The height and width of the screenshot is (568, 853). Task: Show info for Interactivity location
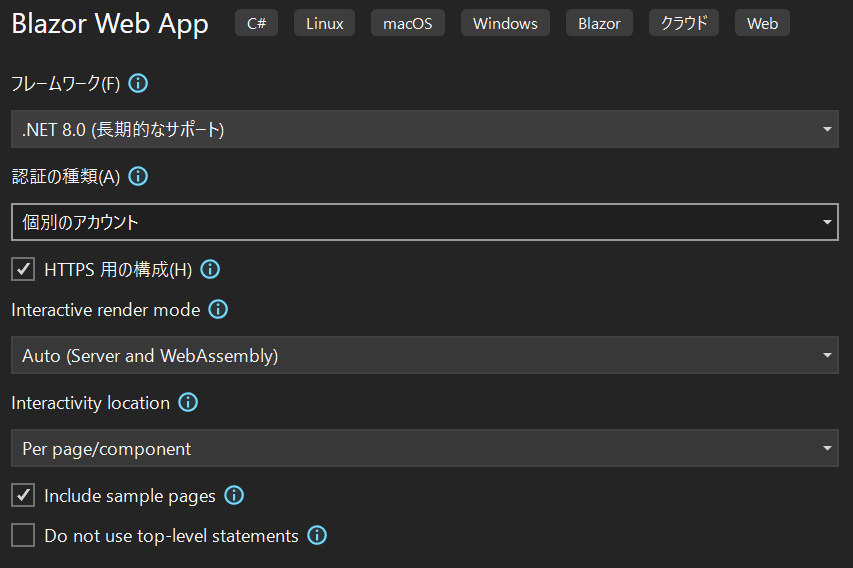click(x=188, y=403)
